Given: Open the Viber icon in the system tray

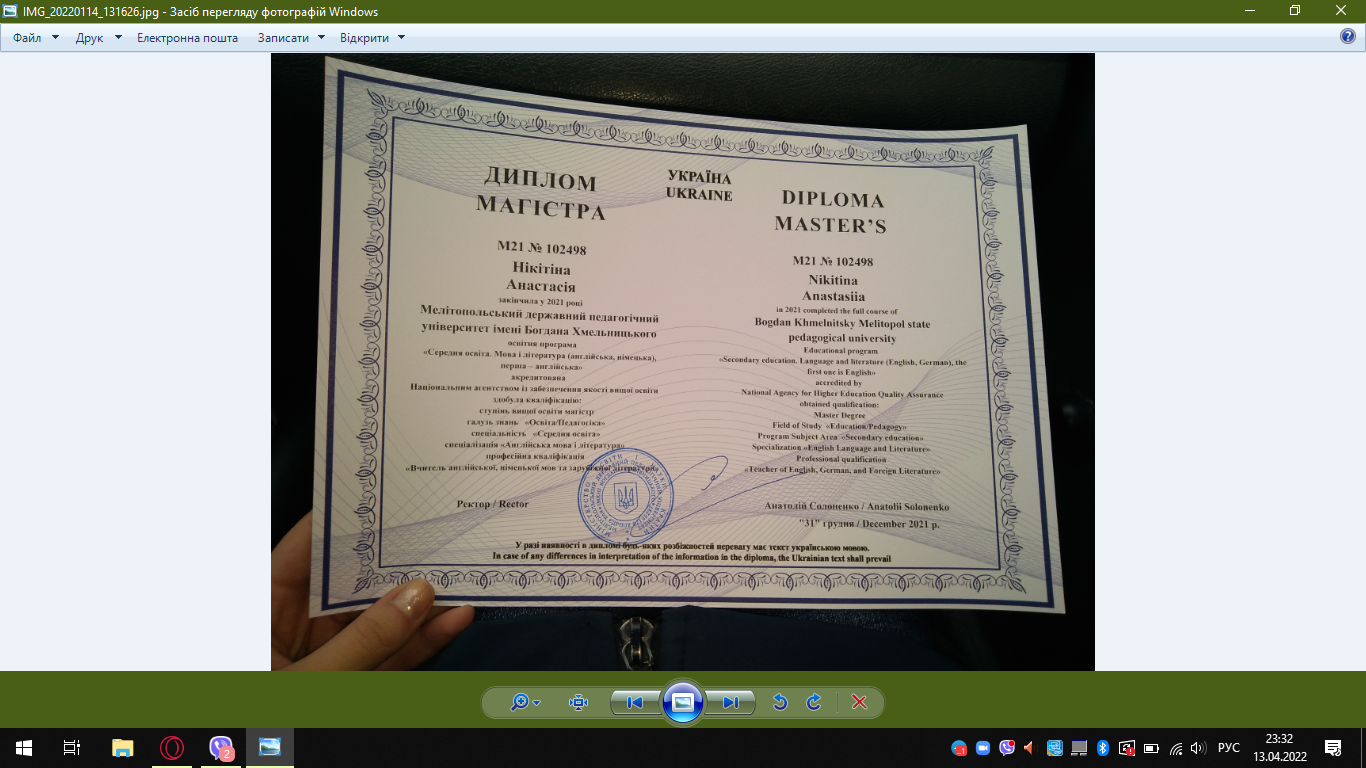Looking at the screenshot, I should click(1007, 748).
